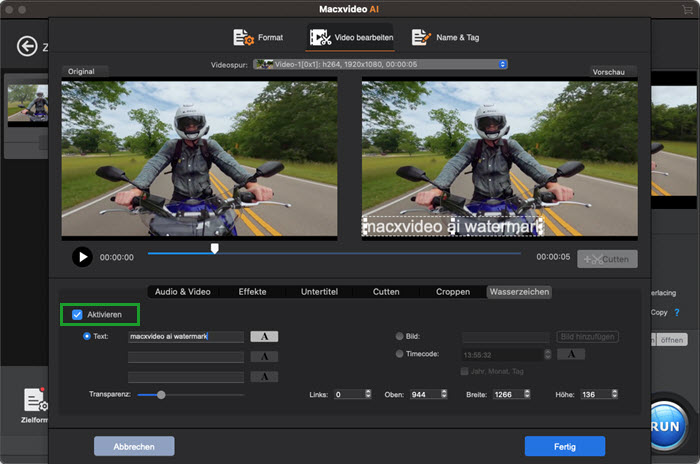
Task: Switch to the Cutten tab
Action: coord(386,292)
